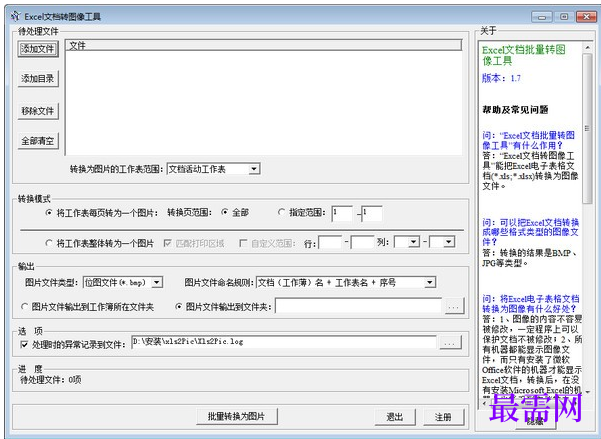Click the browse button for output folder
The width and height of the screenshot is (601, 439).
pos(454,306)
